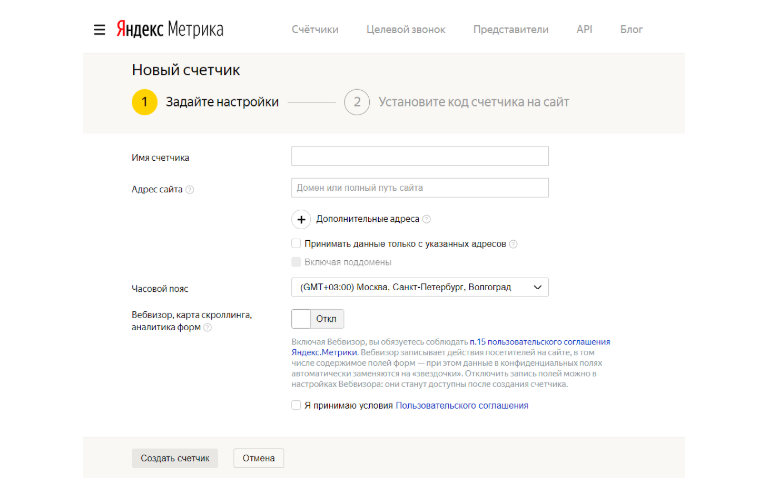Go to Целевой звонок section
767x494 pixels.
pyautogui.click(x=406, y=29)
